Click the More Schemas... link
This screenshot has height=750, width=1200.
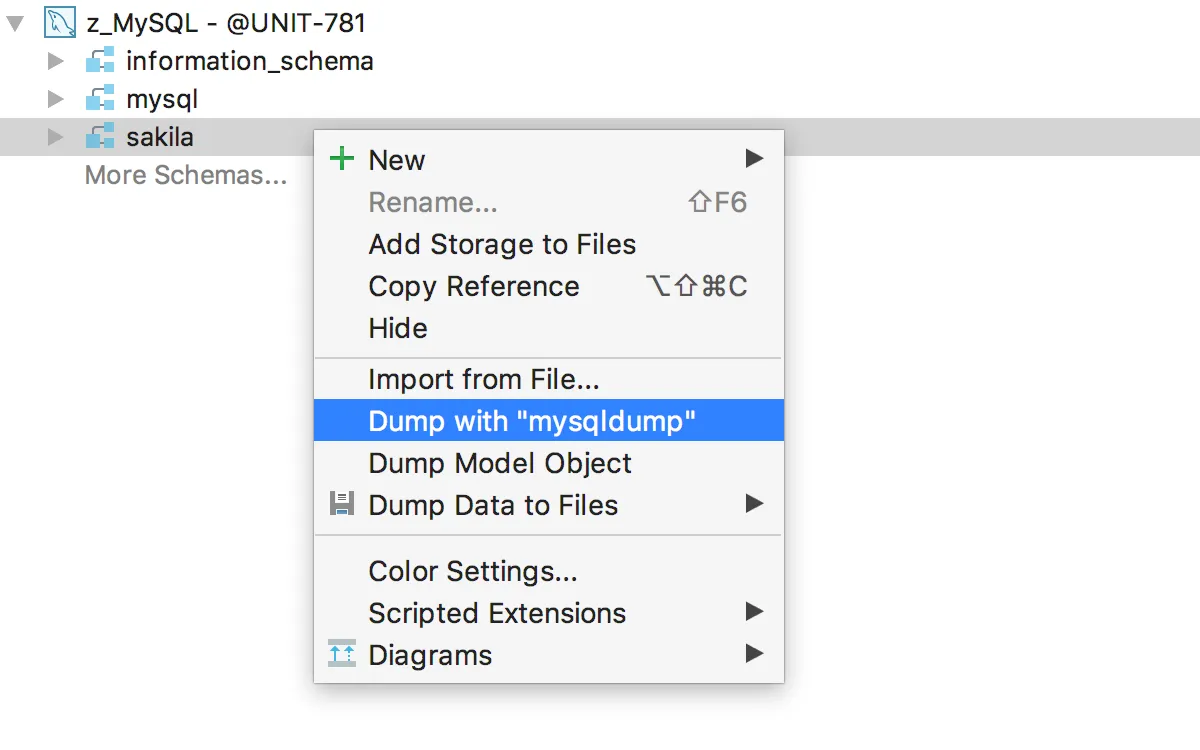pyautogui.click(x=185, y=176)
